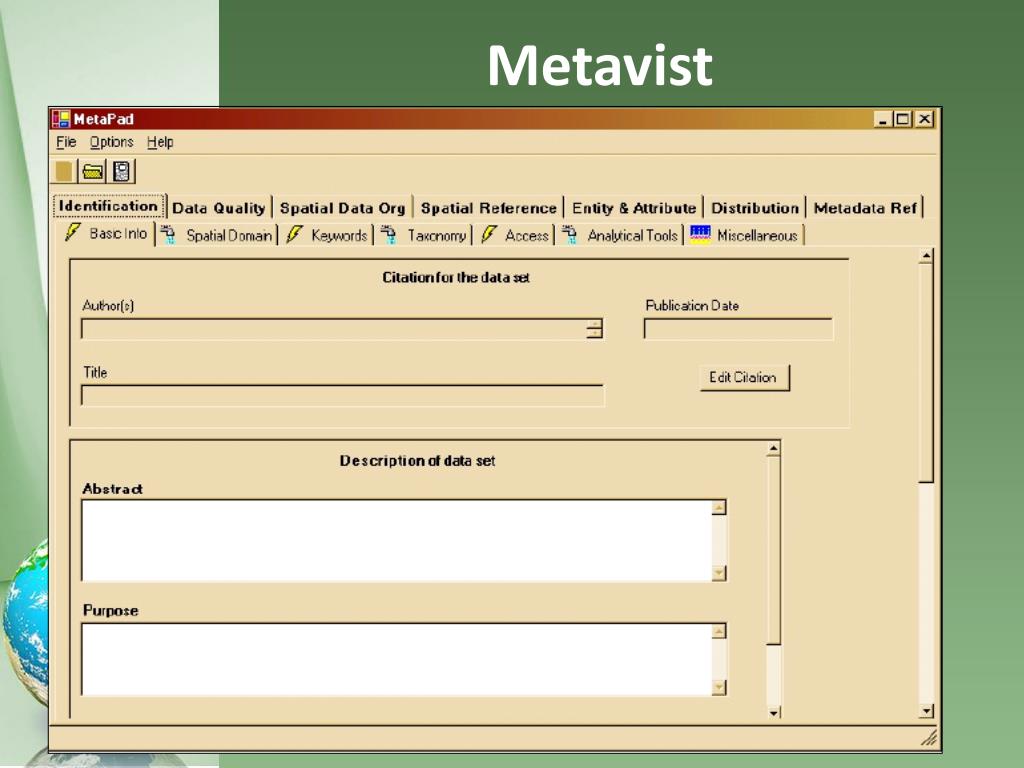Click the Purpose box scroll up arrow
The width and height of the screenshot is (1024, 768).
tap(719, 631)
